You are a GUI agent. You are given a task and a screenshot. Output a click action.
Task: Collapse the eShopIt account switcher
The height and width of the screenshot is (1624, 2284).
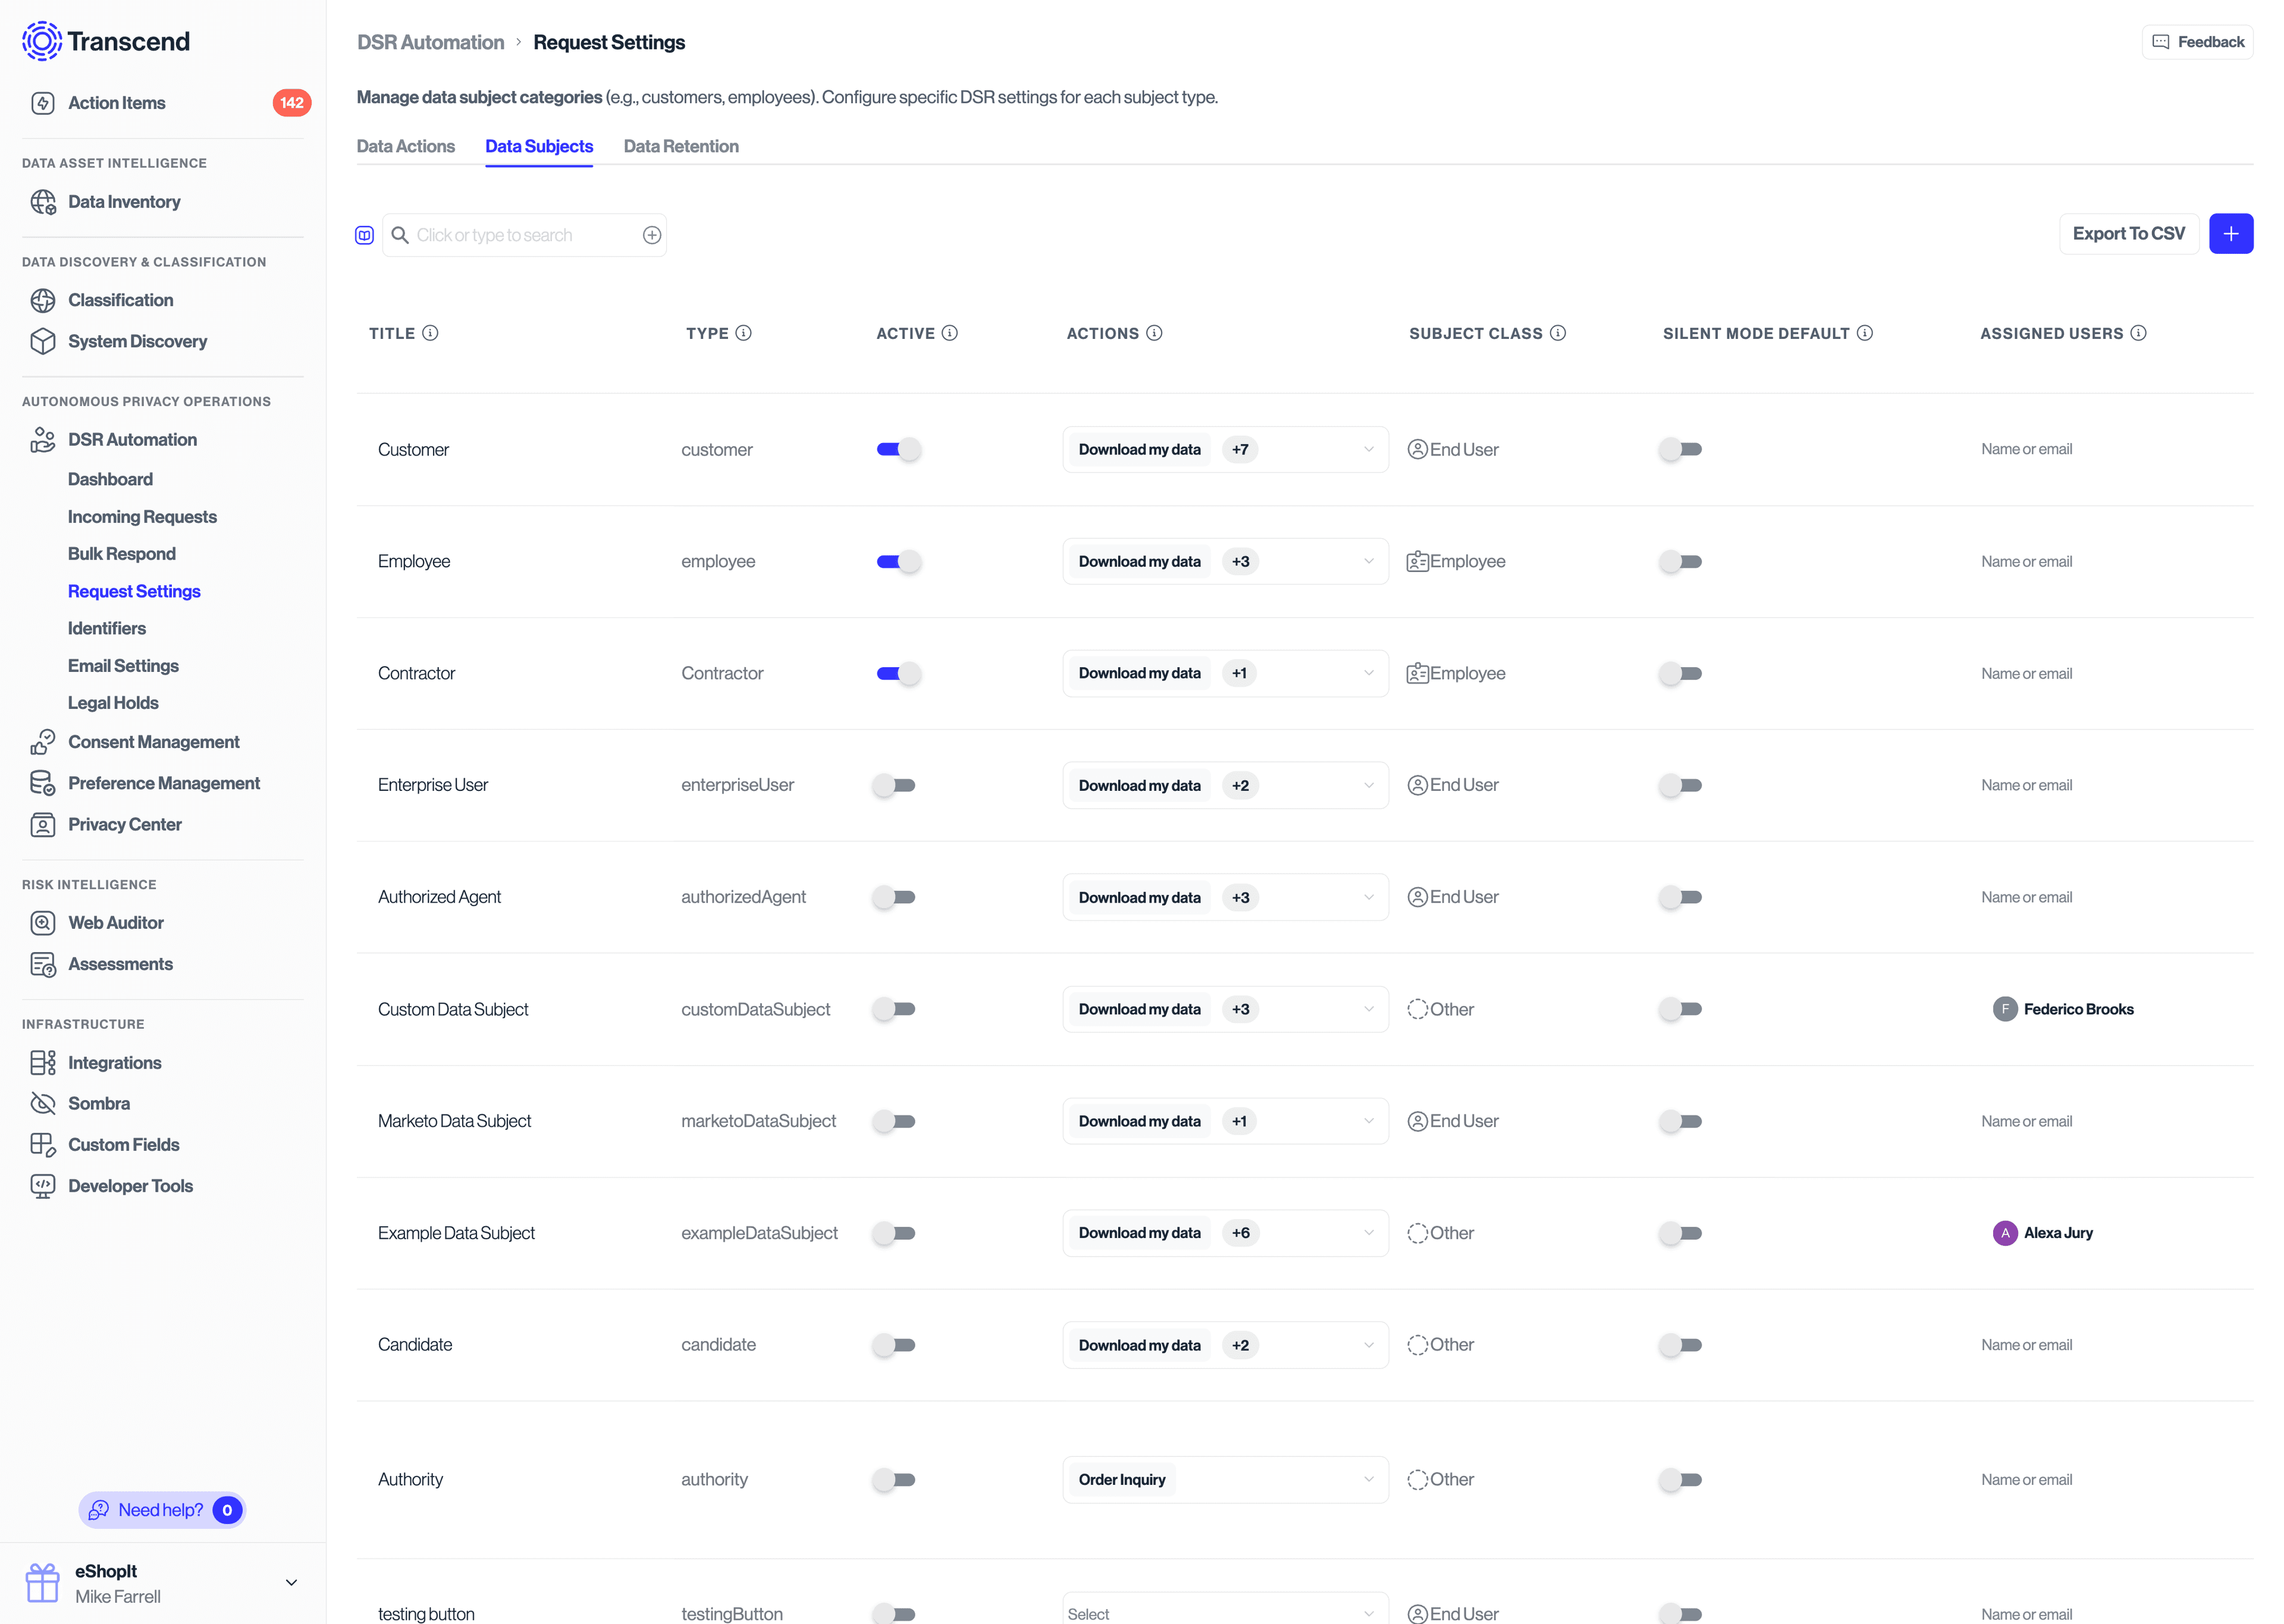click(291, 1583)
